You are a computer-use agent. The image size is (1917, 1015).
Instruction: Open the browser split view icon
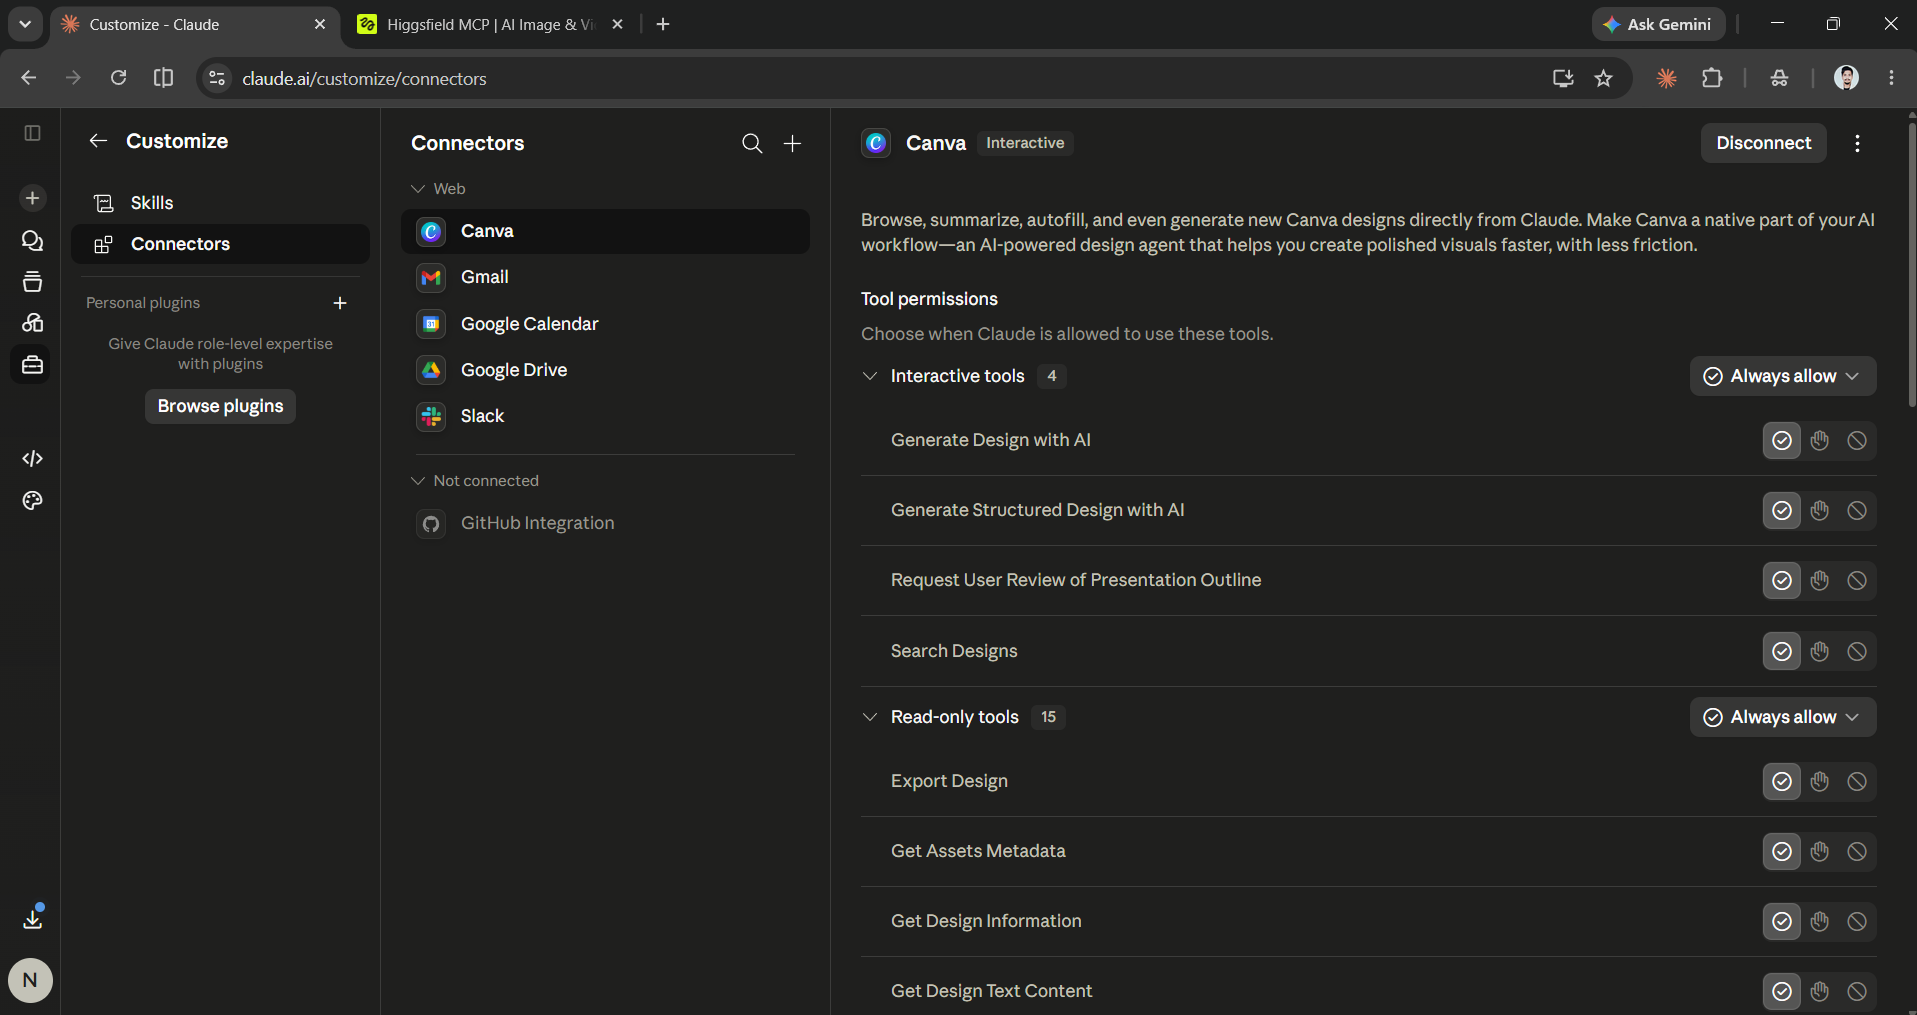click(x=163, y=78)
